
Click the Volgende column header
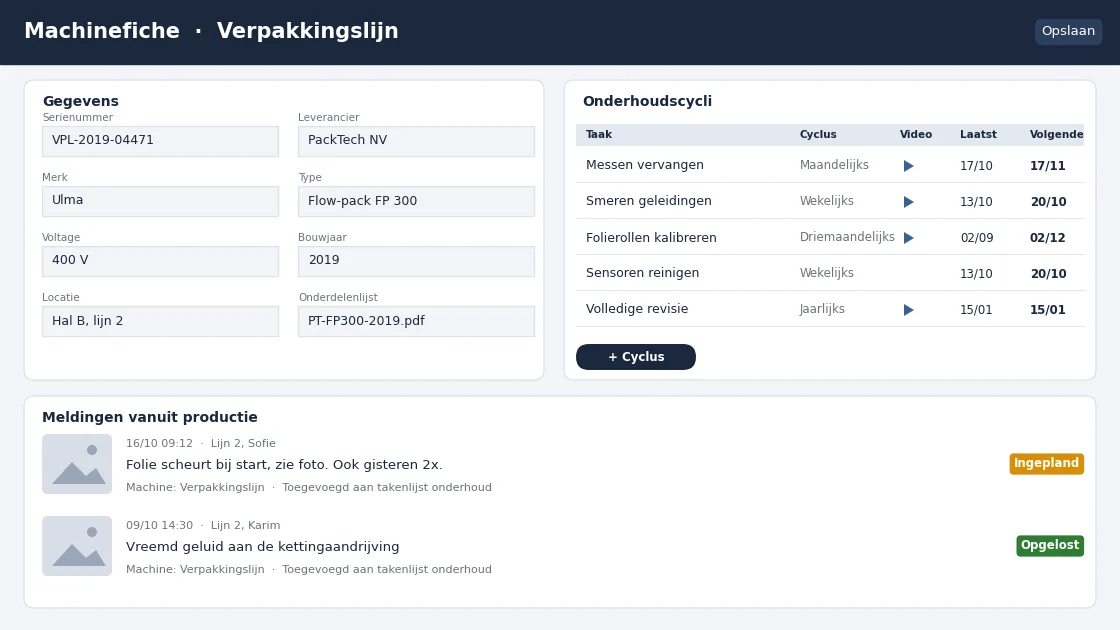tap(1056, 134)
